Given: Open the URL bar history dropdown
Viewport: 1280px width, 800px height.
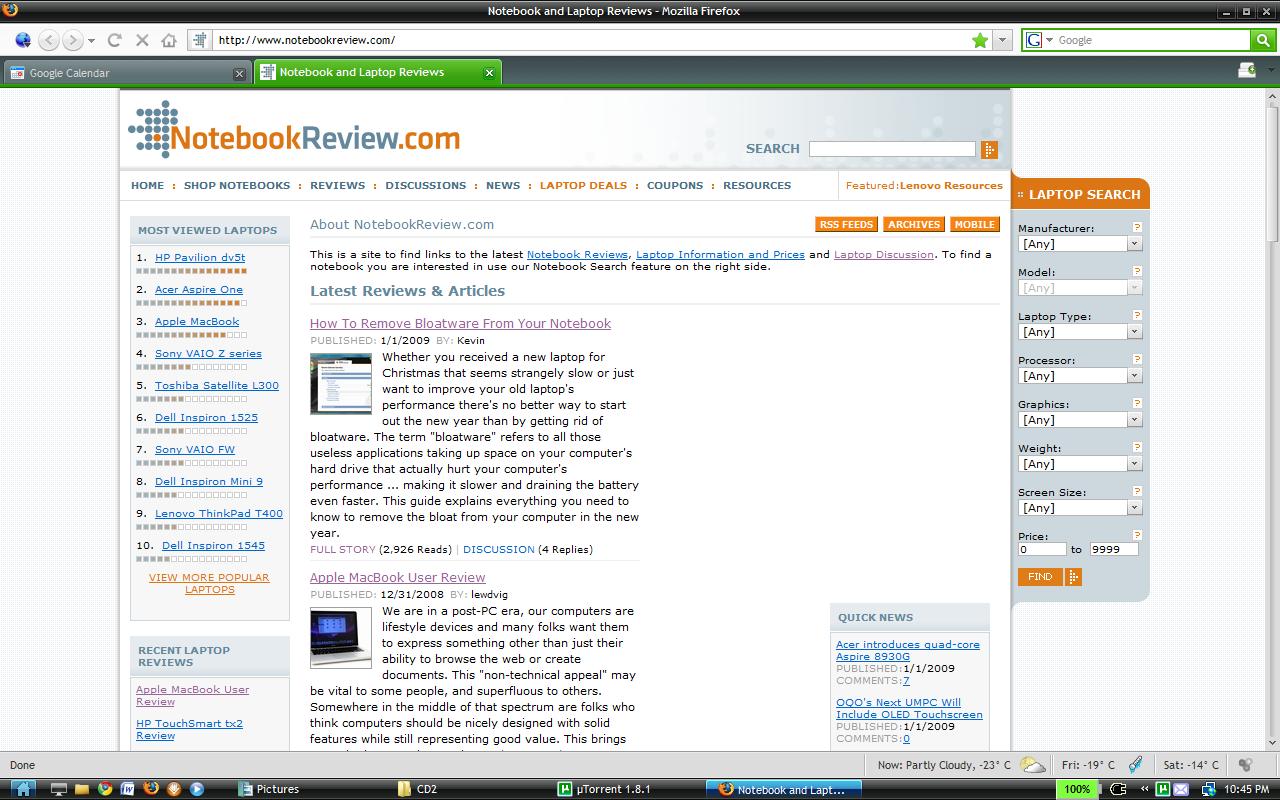Looking at the screenshot, I should 1001,40.
